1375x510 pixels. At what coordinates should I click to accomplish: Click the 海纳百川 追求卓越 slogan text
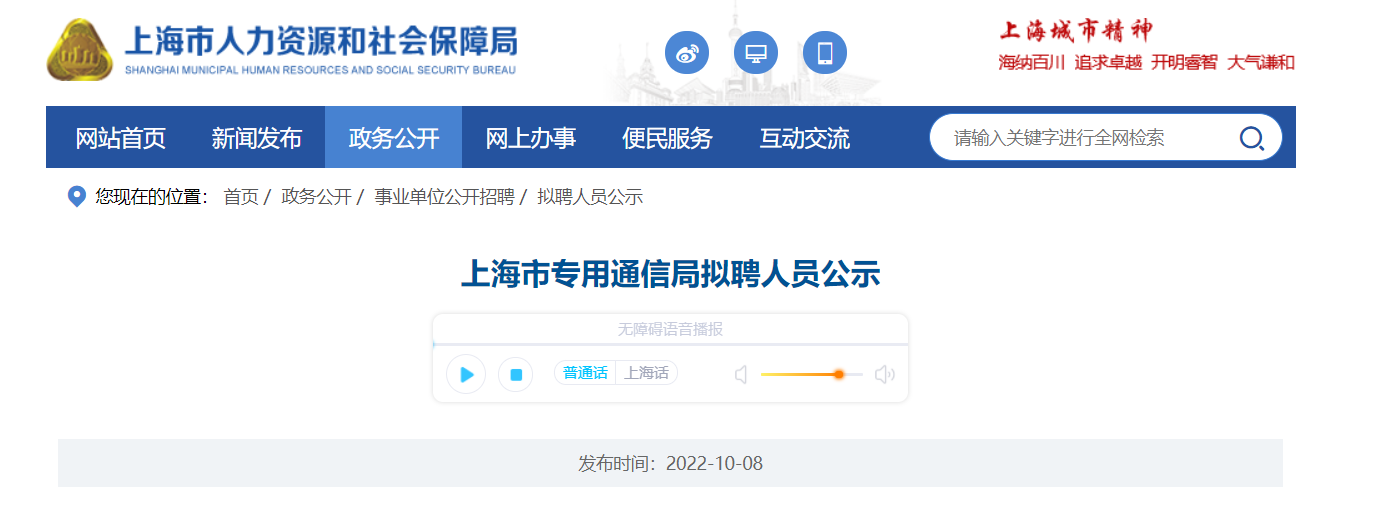pos(1070,62)
